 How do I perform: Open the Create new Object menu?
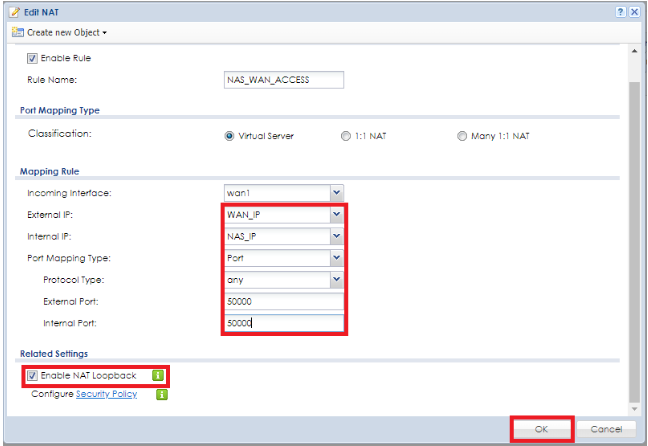coord(67,33)
